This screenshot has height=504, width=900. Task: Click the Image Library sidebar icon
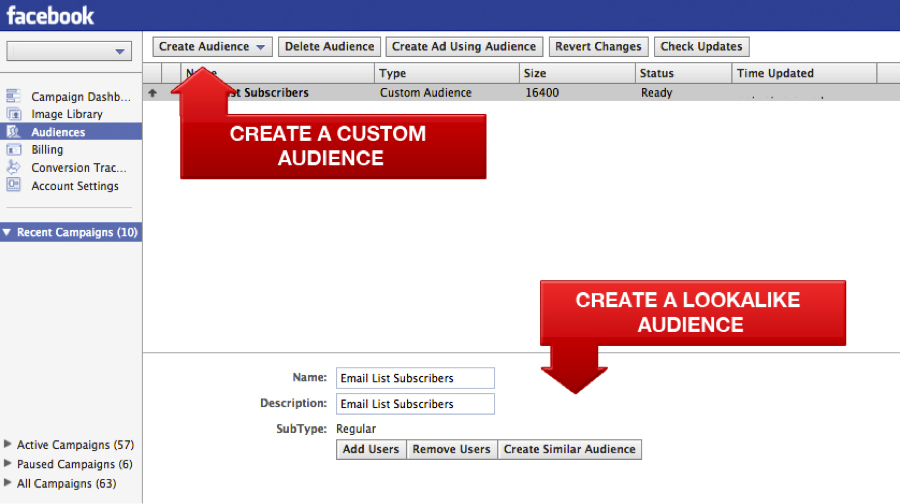[x=13, y=114]
